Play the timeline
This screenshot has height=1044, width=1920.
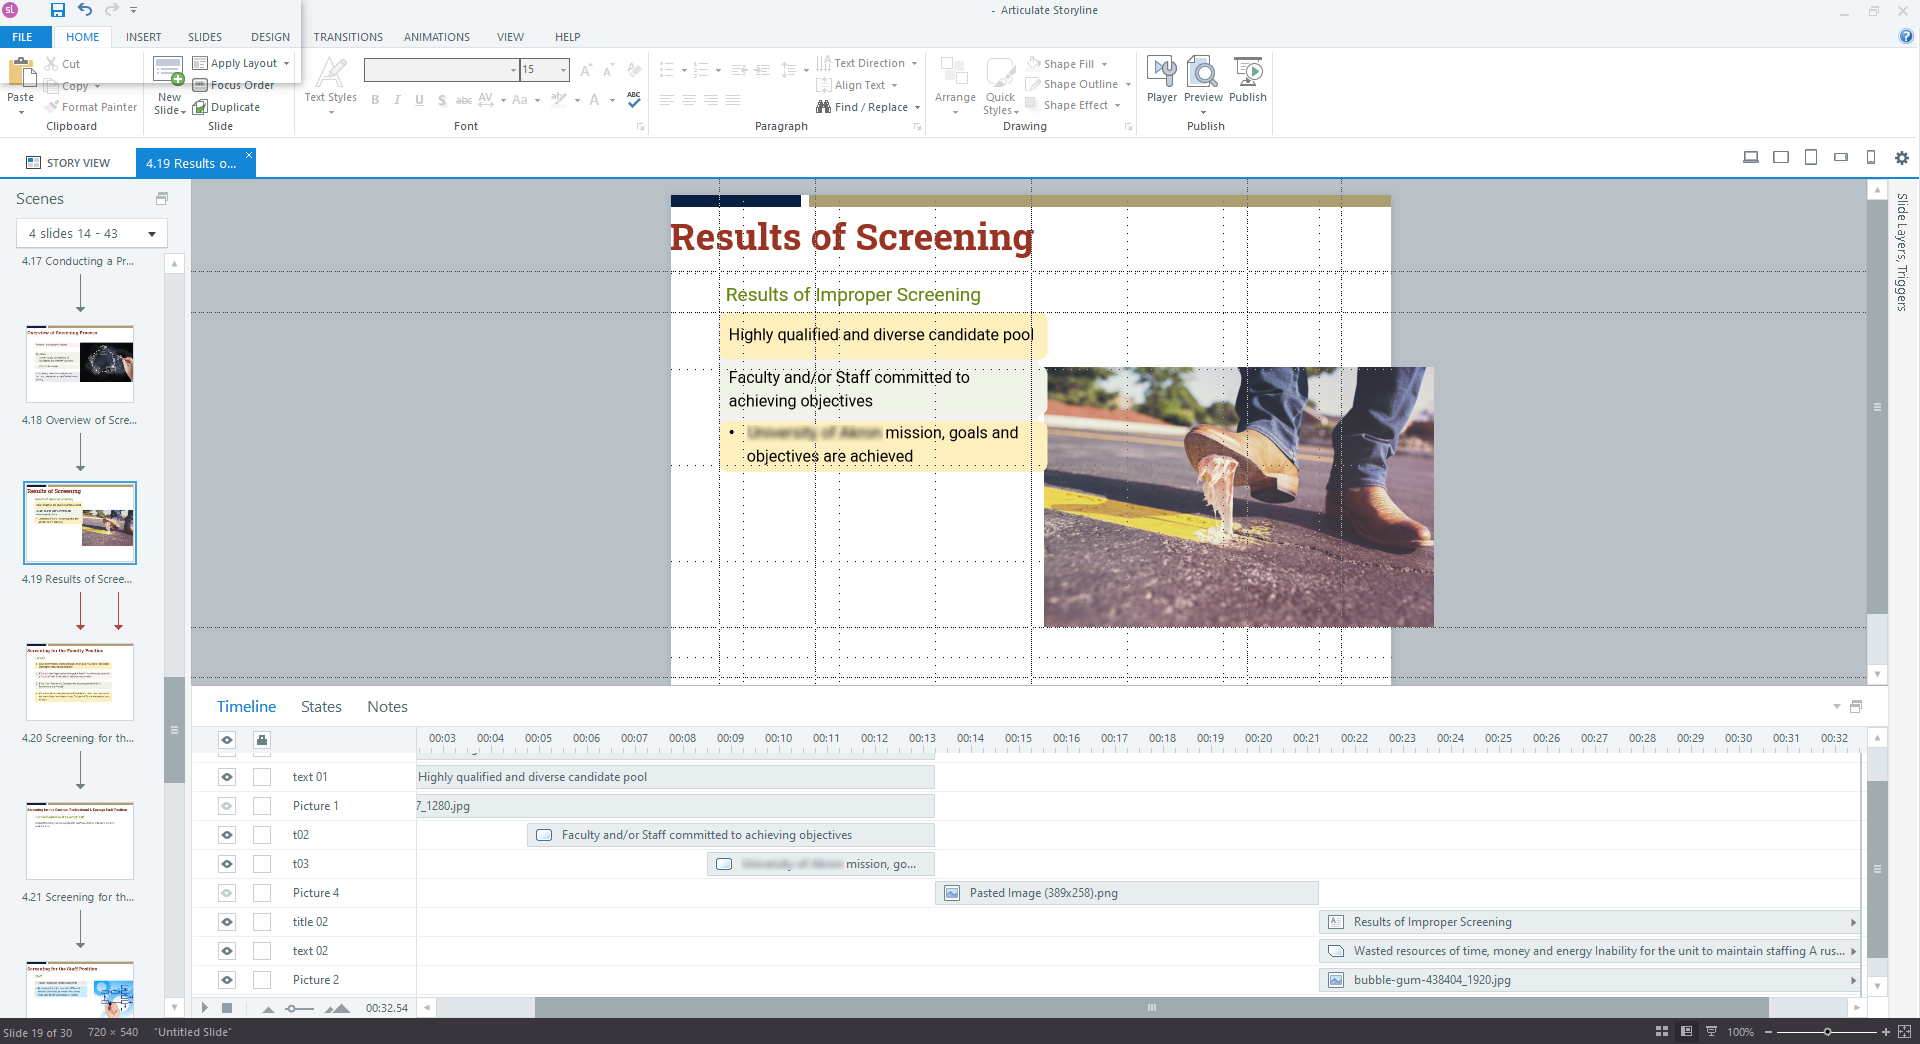[x=205, y=1008]
